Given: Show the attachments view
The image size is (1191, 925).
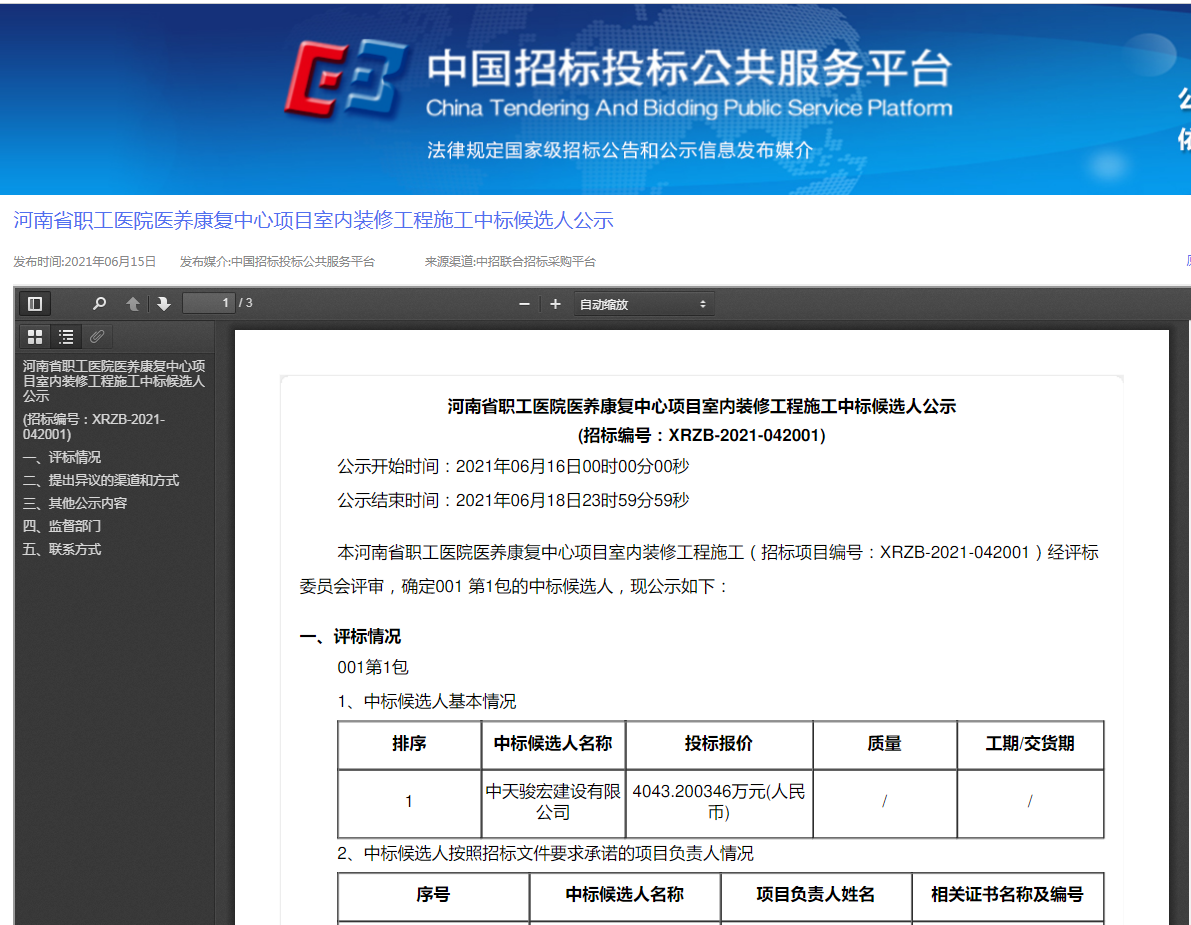Looking at the screenshot, I should click(97, 336).
